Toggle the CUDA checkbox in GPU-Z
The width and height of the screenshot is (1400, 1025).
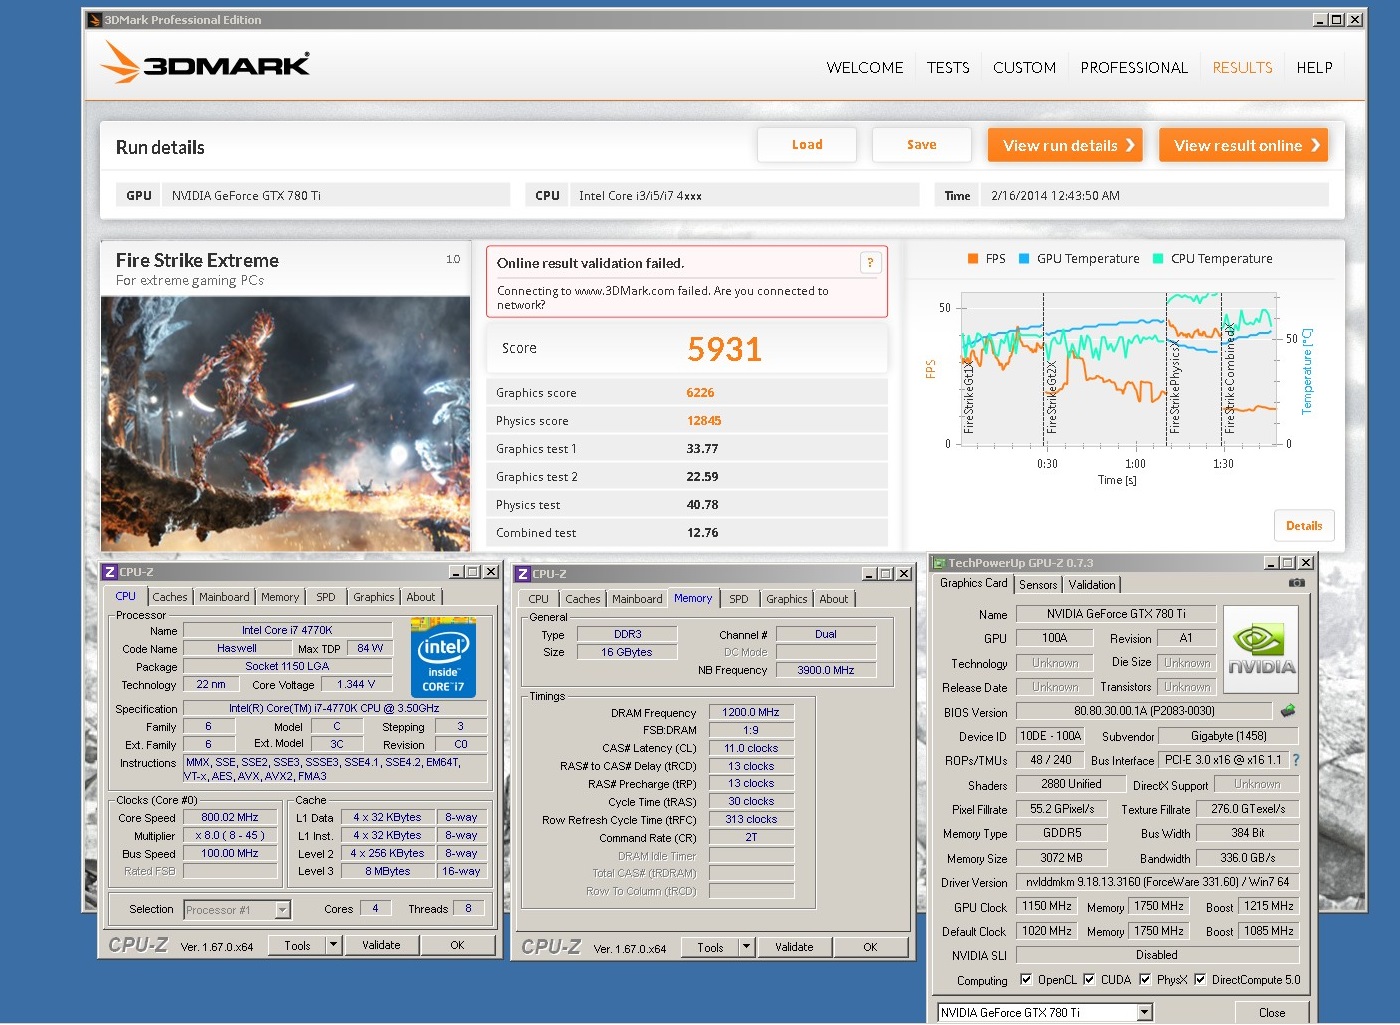pyautogui.click(x=1089, y=980)
